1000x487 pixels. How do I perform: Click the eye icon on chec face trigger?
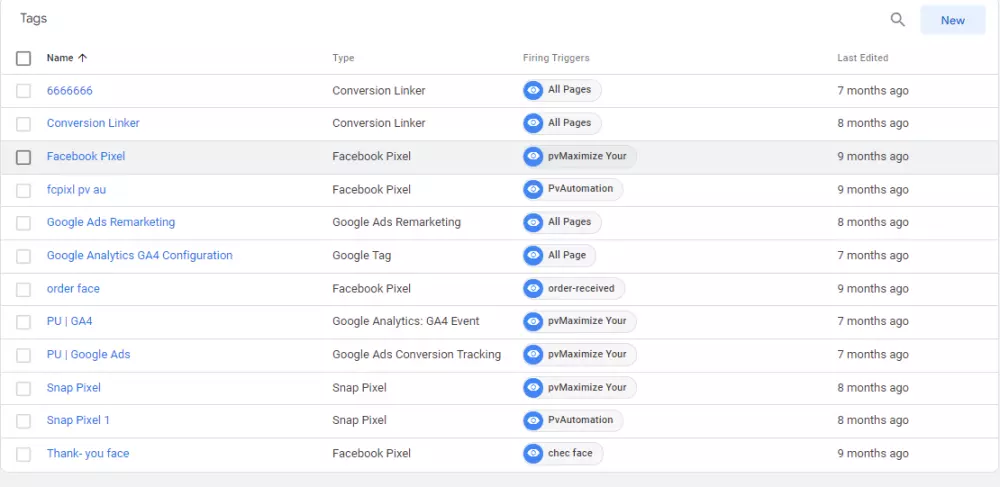[x=534, y=454]
